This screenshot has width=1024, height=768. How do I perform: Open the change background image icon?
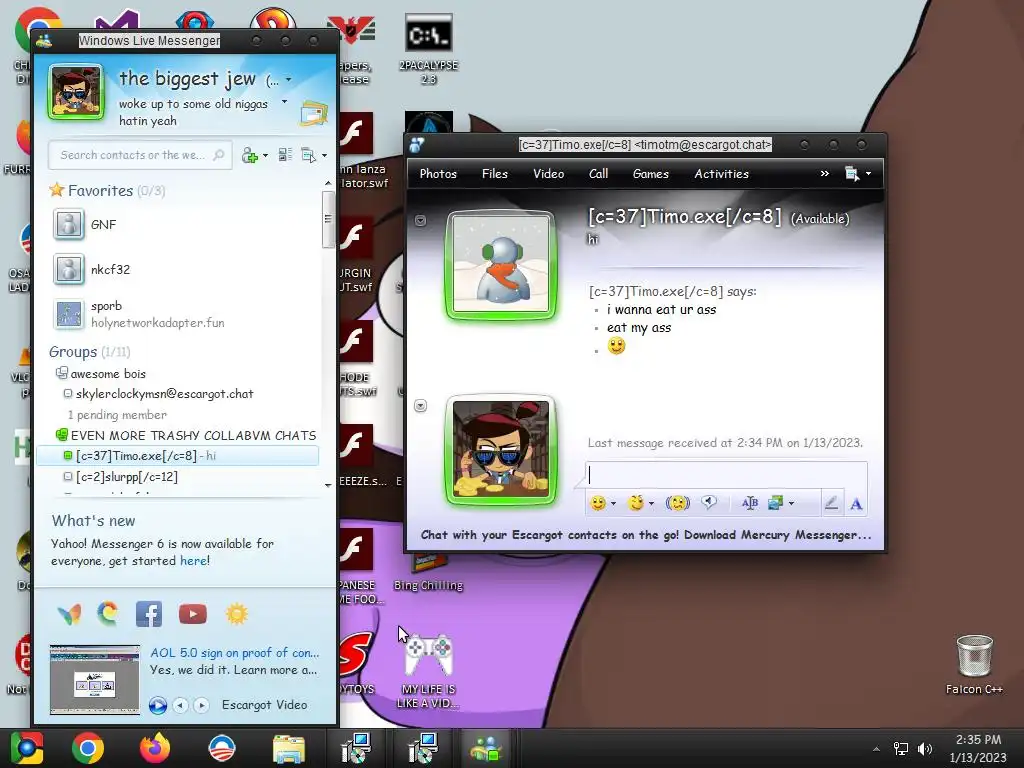click(776, 503)
